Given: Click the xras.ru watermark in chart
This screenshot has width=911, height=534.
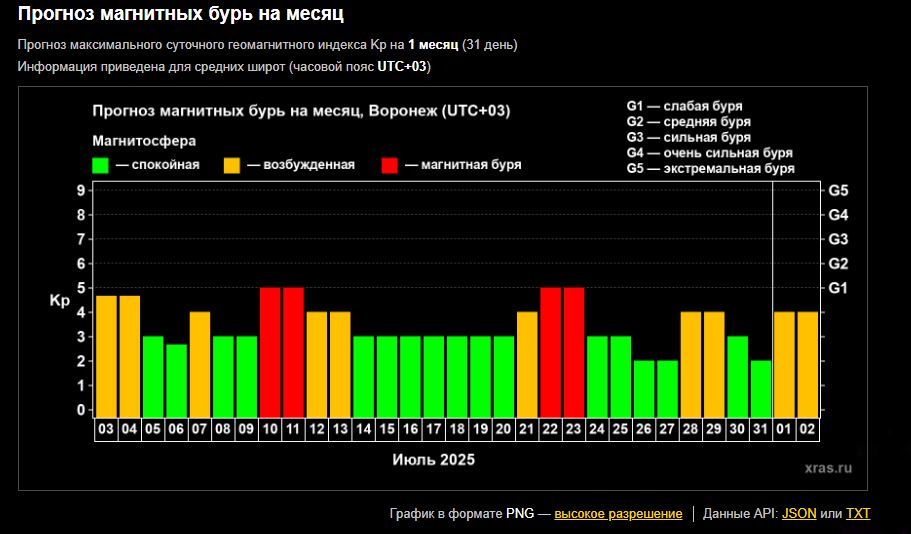Looking at the screenshot, I should pyautogui.click(x=826, y=466).
